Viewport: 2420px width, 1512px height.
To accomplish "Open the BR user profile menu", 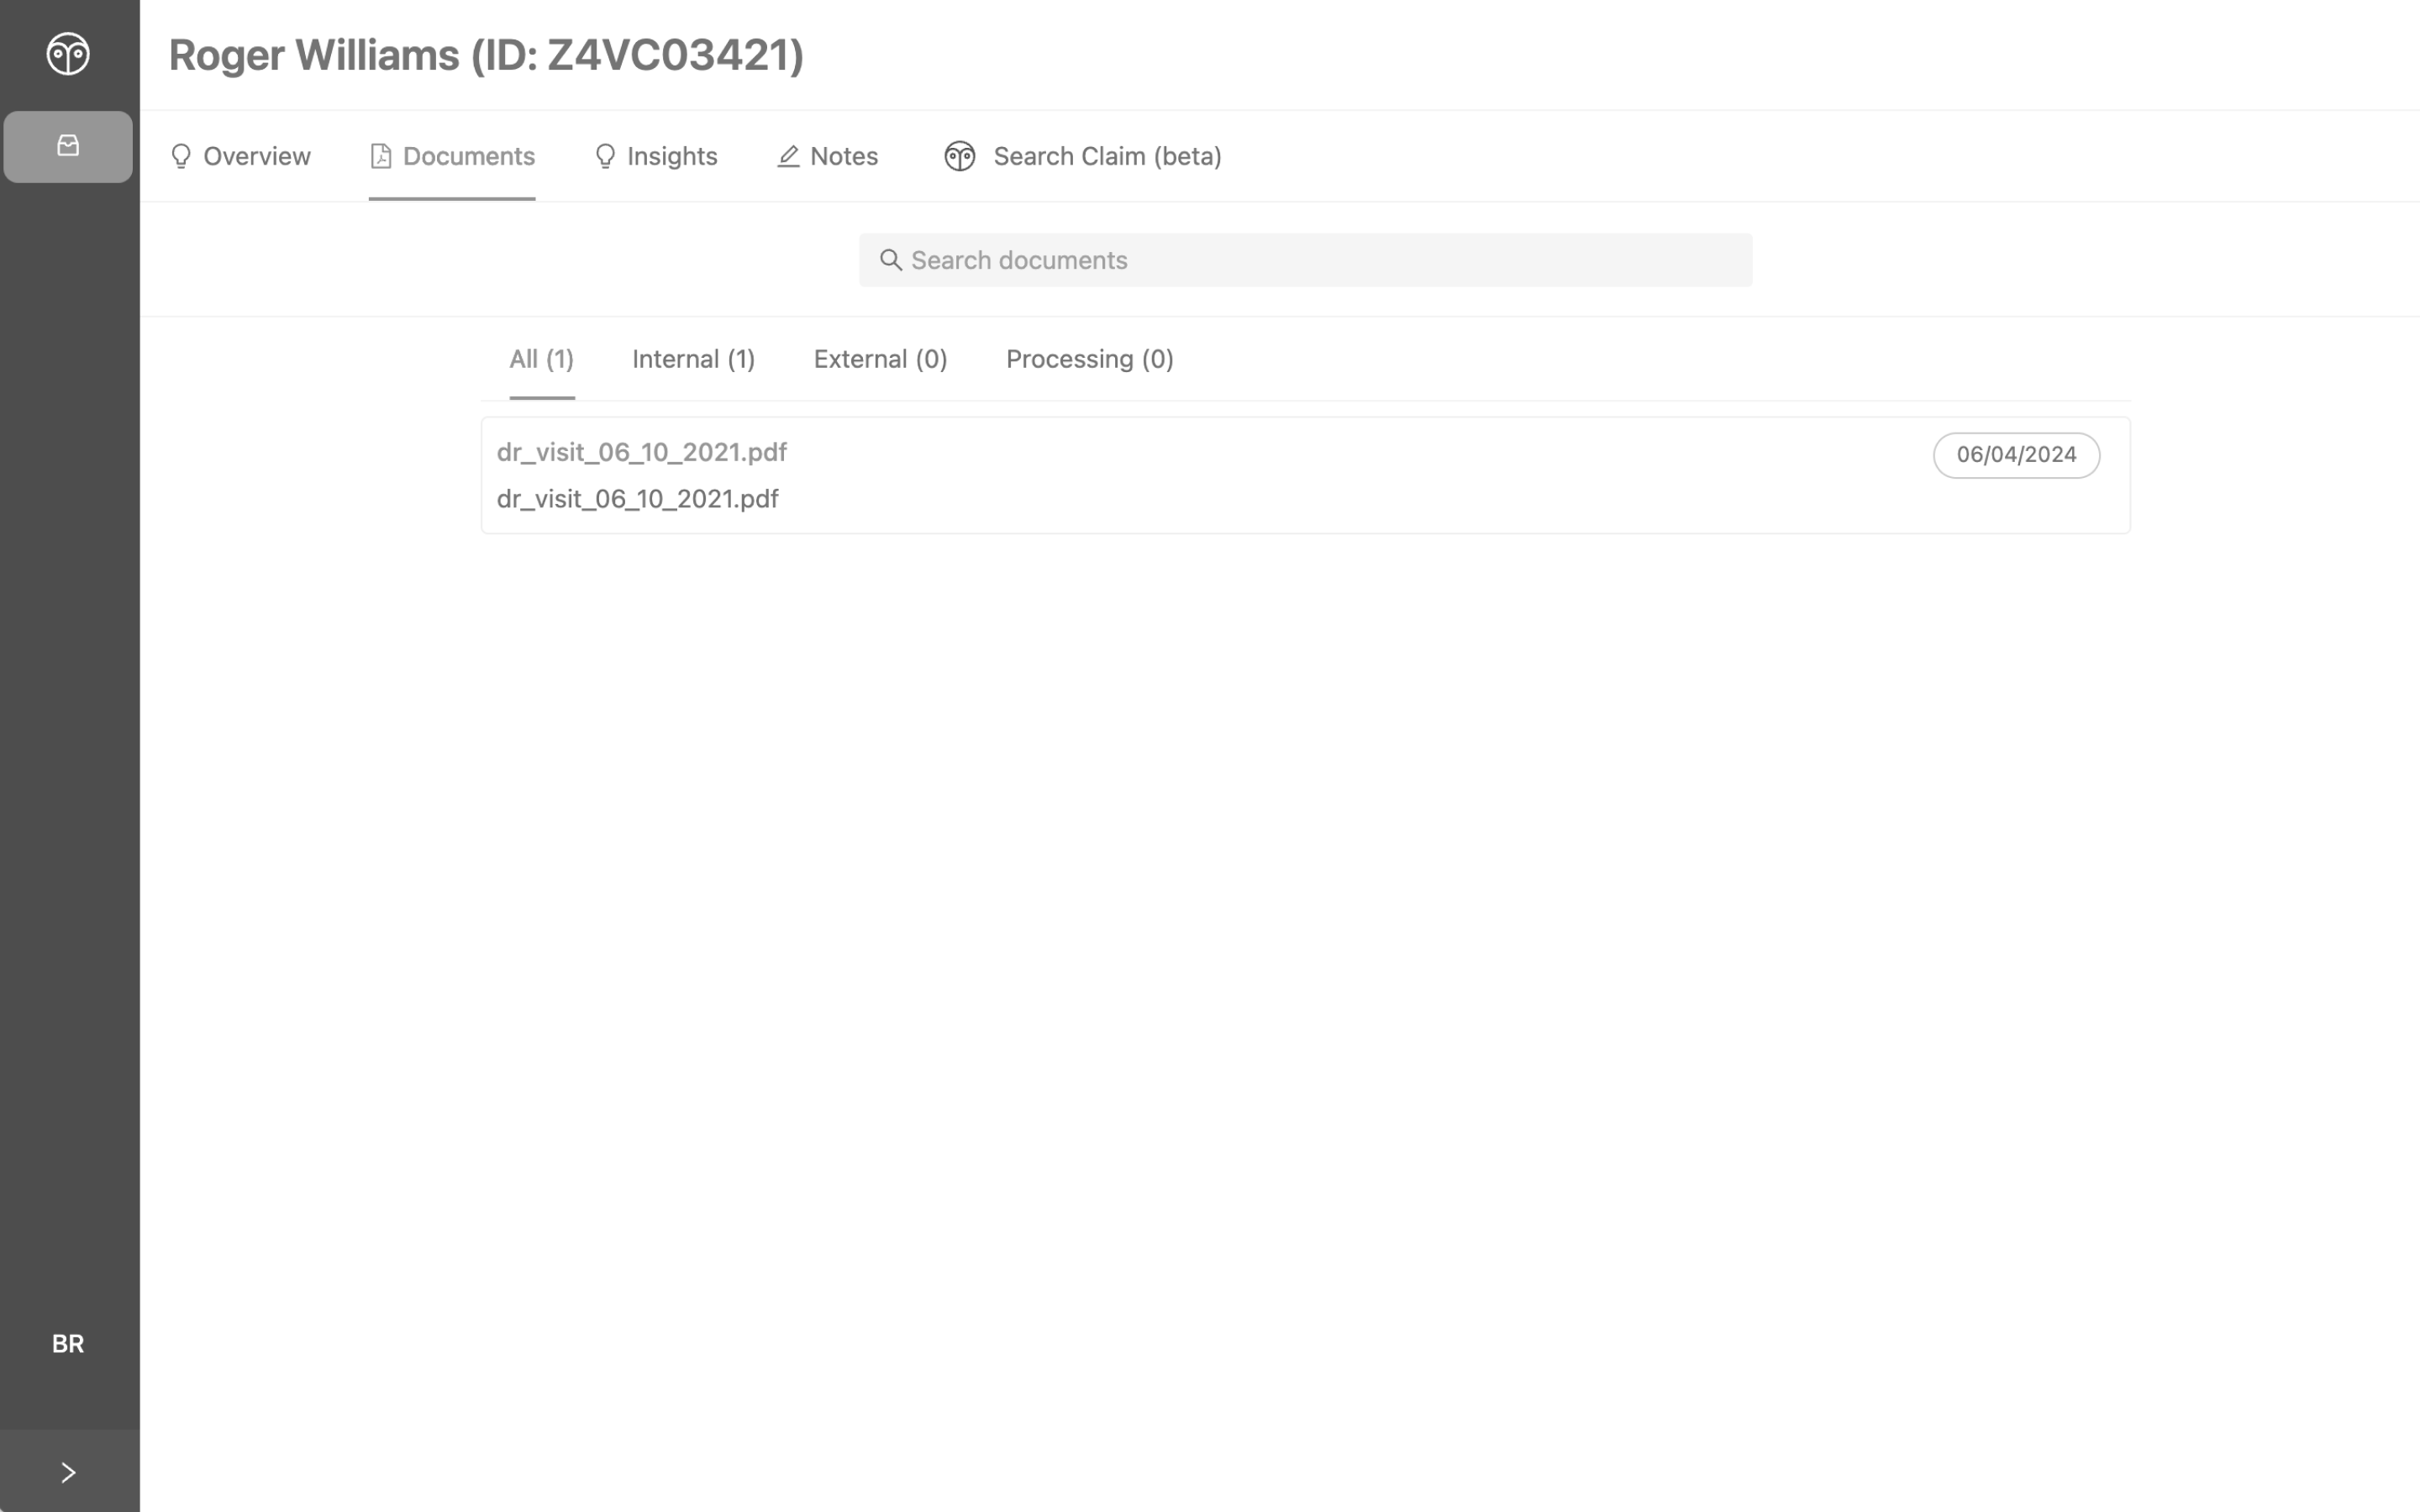I will [x=68, y=1343].
